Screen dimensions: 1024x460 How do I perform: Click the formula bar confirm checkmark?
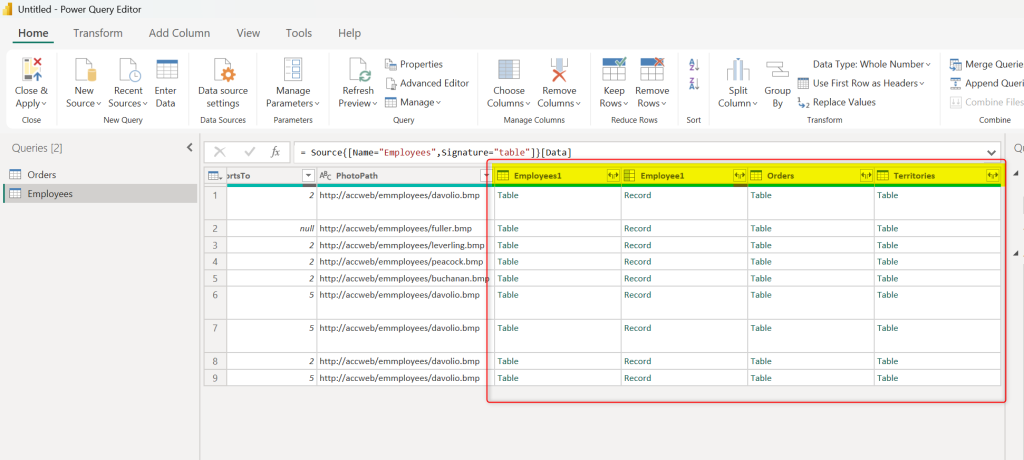pos(249,152)
